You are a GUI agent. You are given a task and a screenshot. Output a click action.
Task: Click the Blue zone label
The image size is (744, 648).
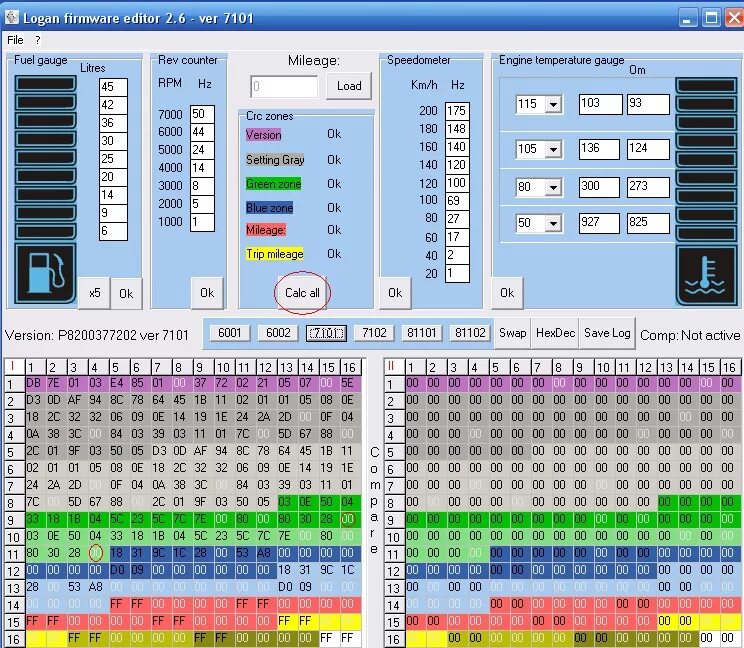click(269, 208)
